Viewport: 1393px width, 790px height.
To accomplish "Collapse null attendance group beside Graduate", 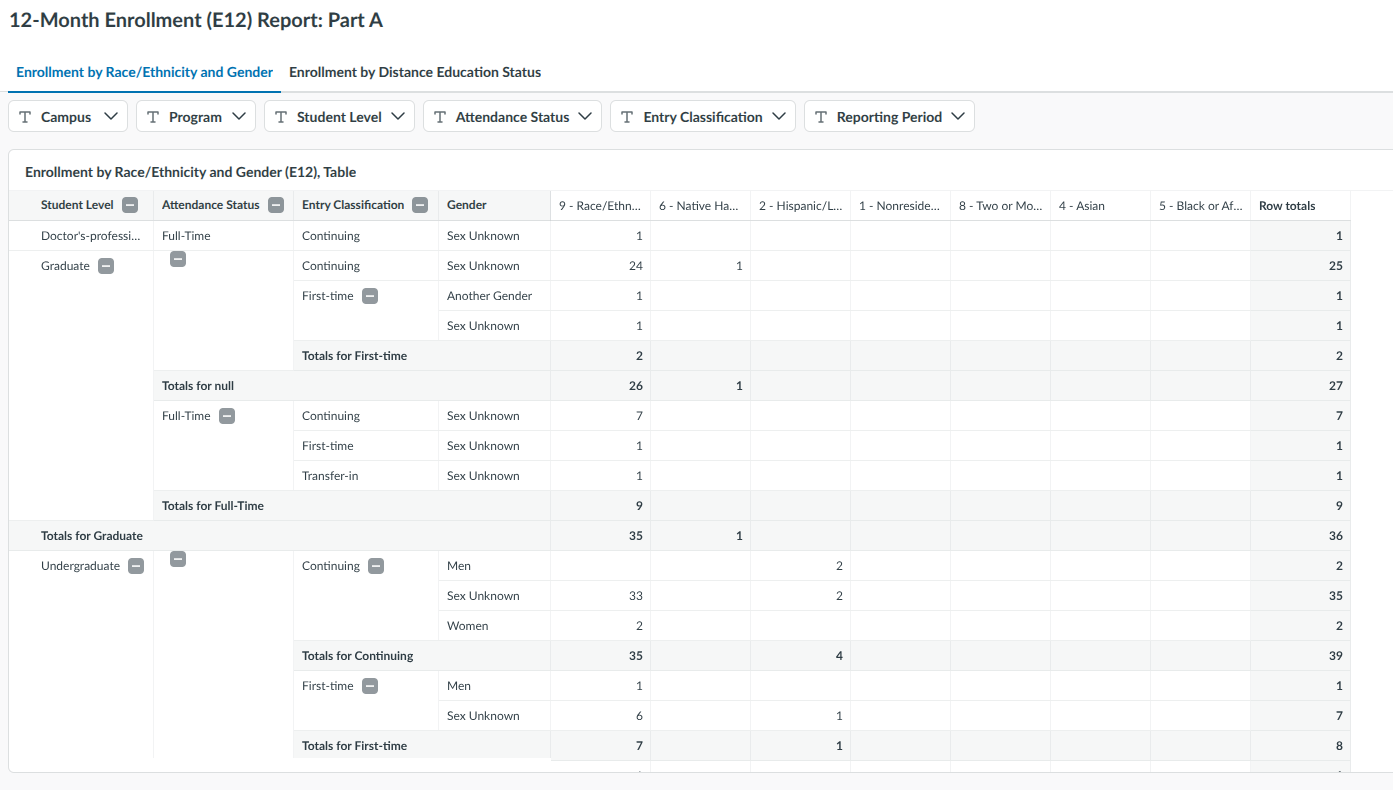I will [x=178, y=259].
